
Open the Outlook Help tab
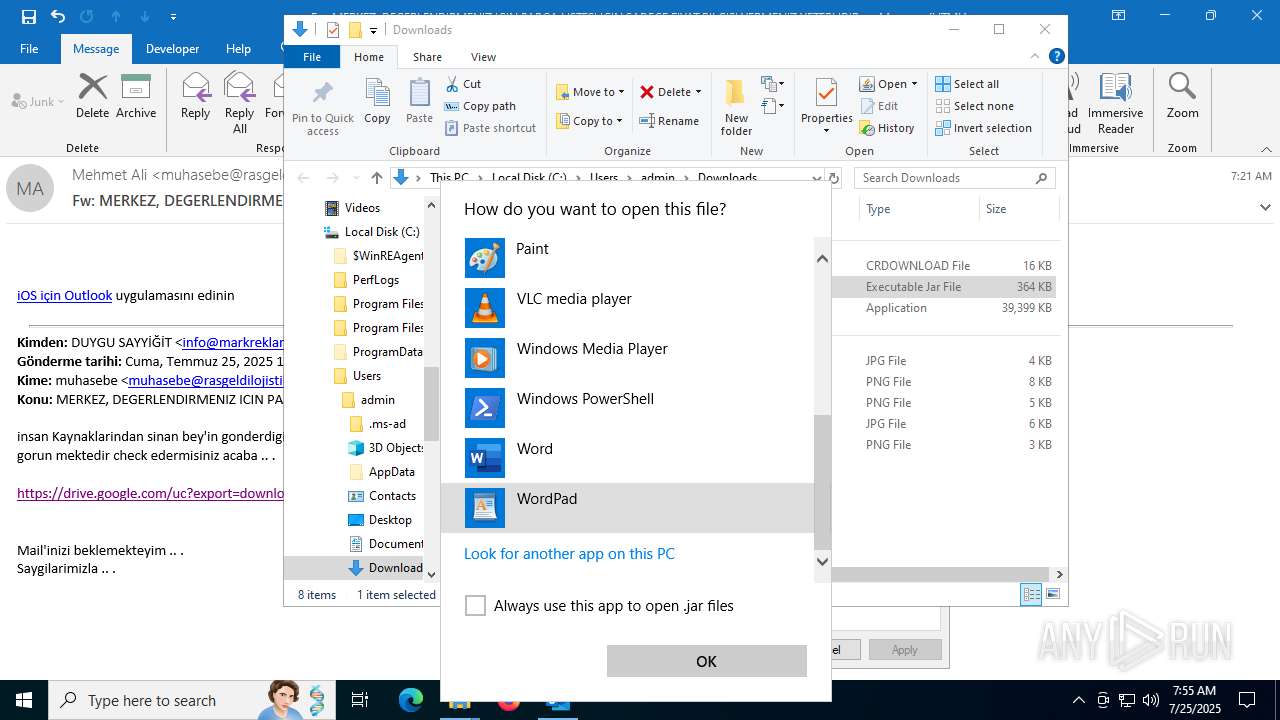point(238,48)
